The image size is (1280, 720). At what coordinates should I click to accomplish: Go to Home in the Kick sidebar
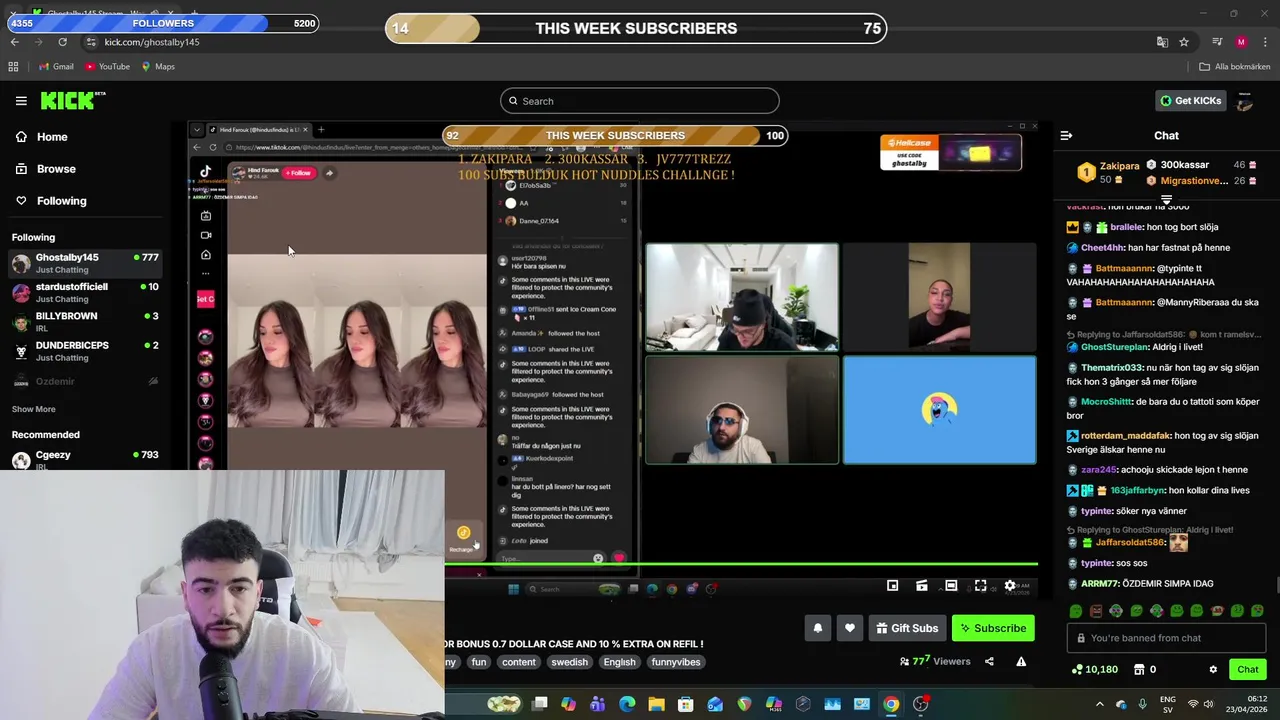(x=41, y=137)
